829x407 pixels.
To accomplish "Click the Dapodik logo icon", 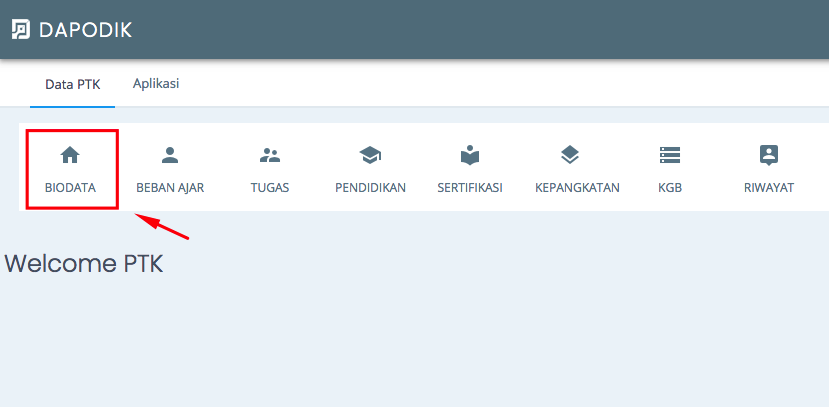I will click(21, 30).
